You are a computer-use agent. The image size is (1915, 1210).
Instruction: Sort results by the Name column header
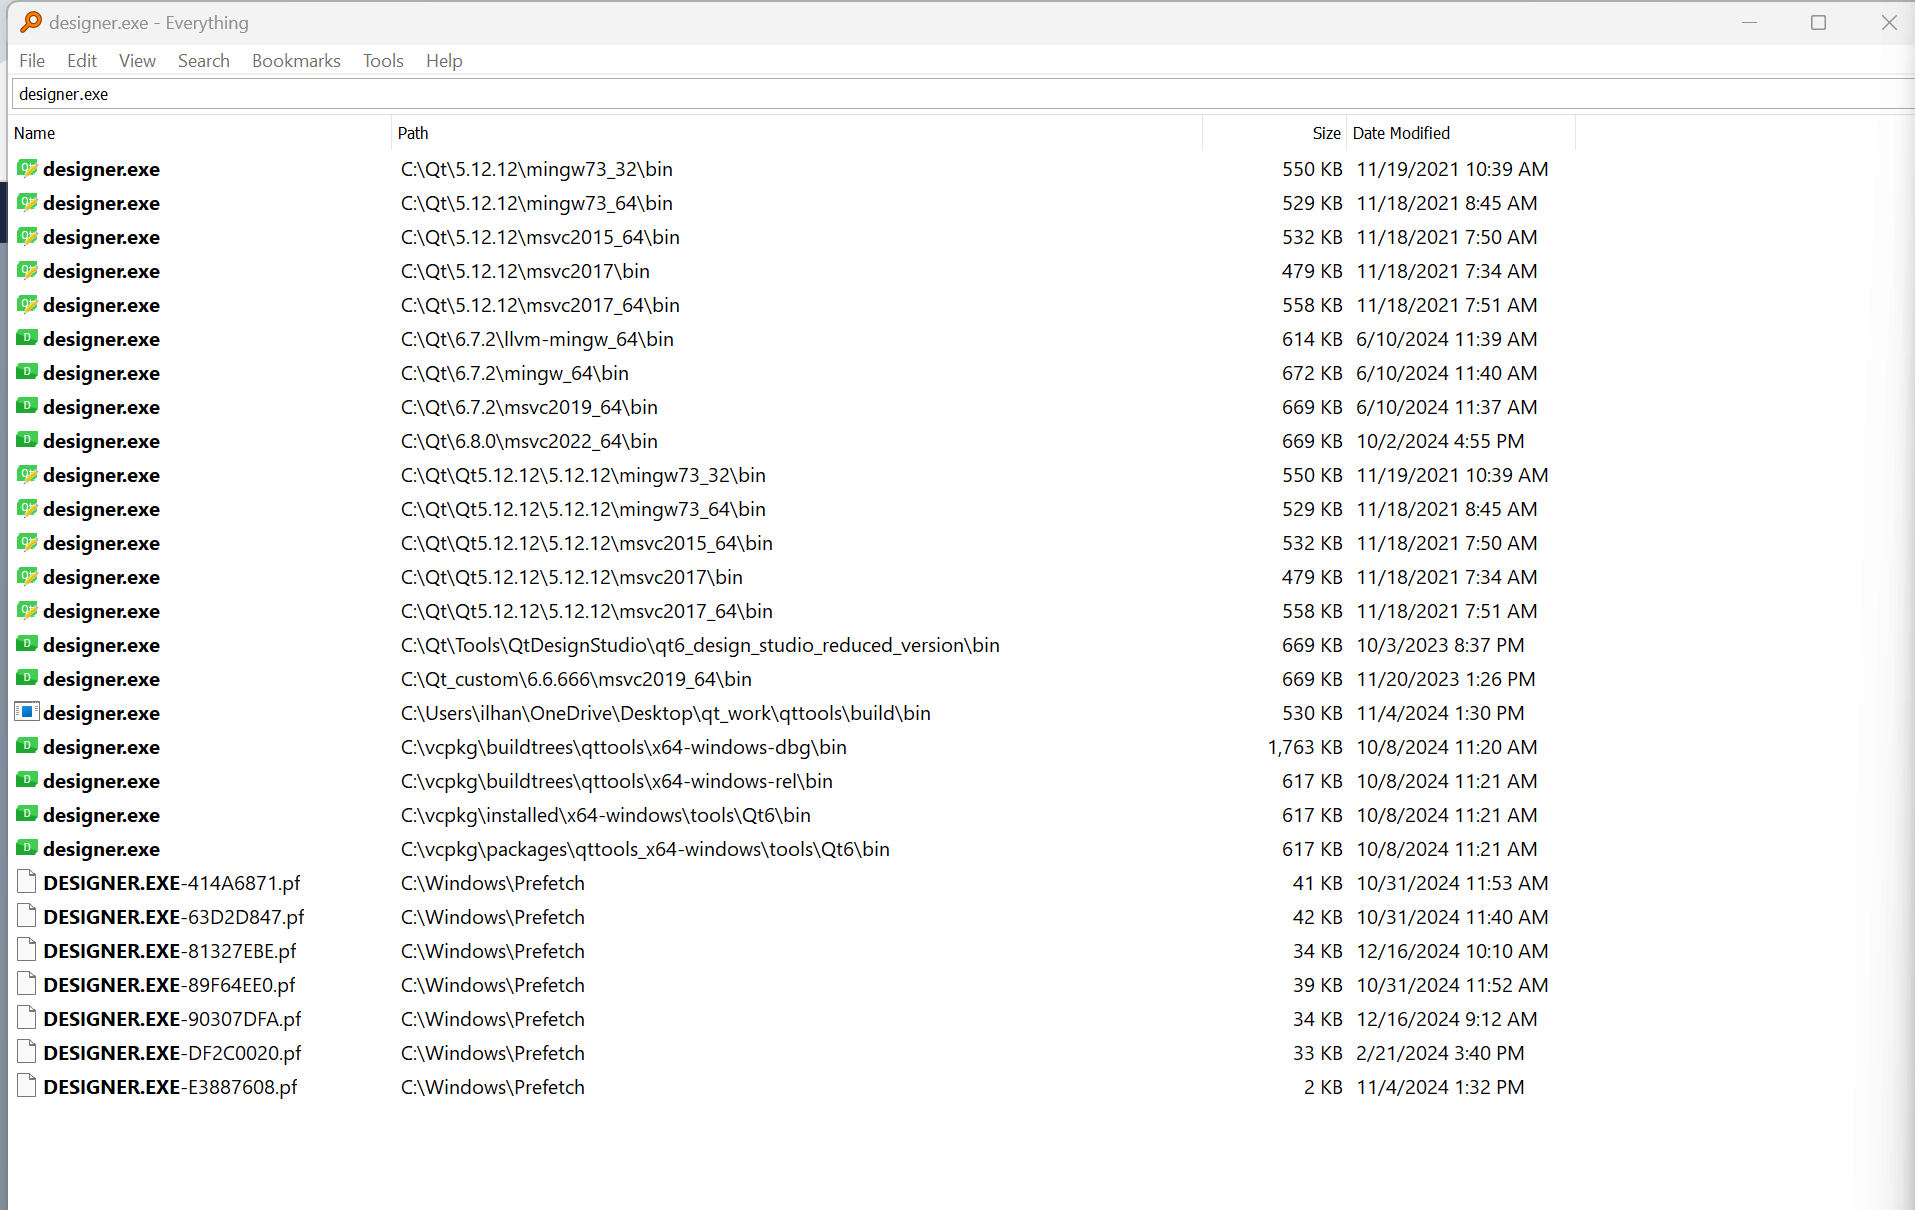click(x=200, y=133)
